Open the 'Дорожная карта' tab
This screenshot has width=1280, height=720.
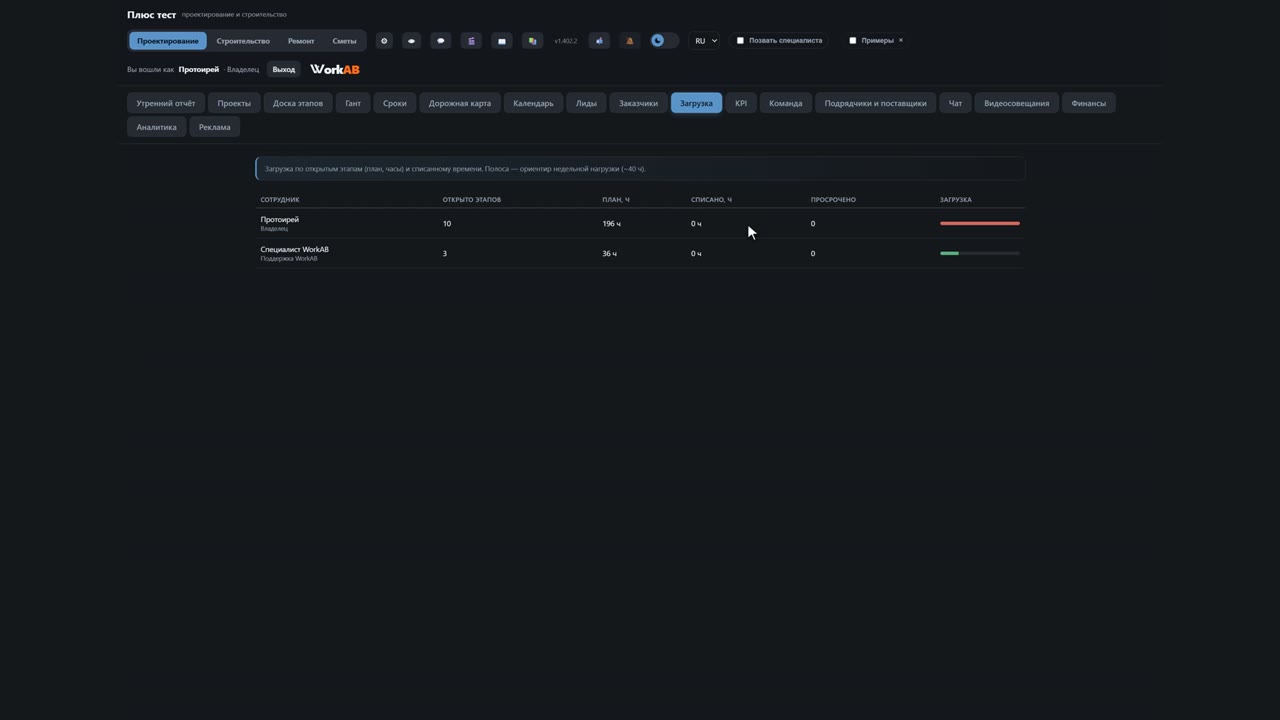(x=460, y=103)
